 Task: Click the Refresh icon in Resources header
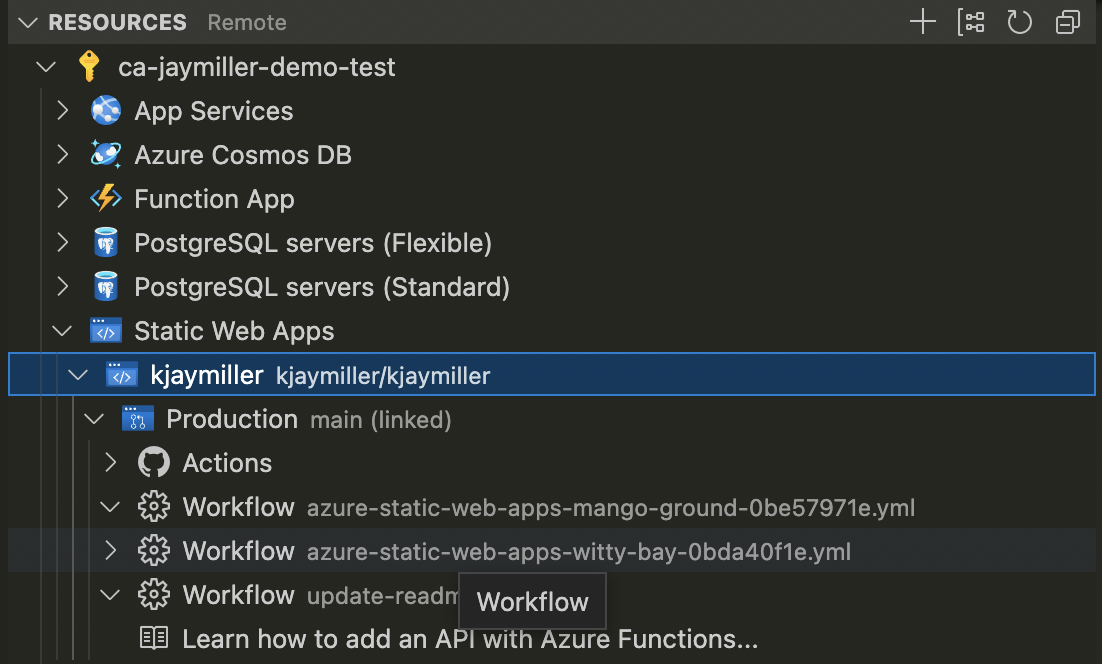coord(1019,22)
